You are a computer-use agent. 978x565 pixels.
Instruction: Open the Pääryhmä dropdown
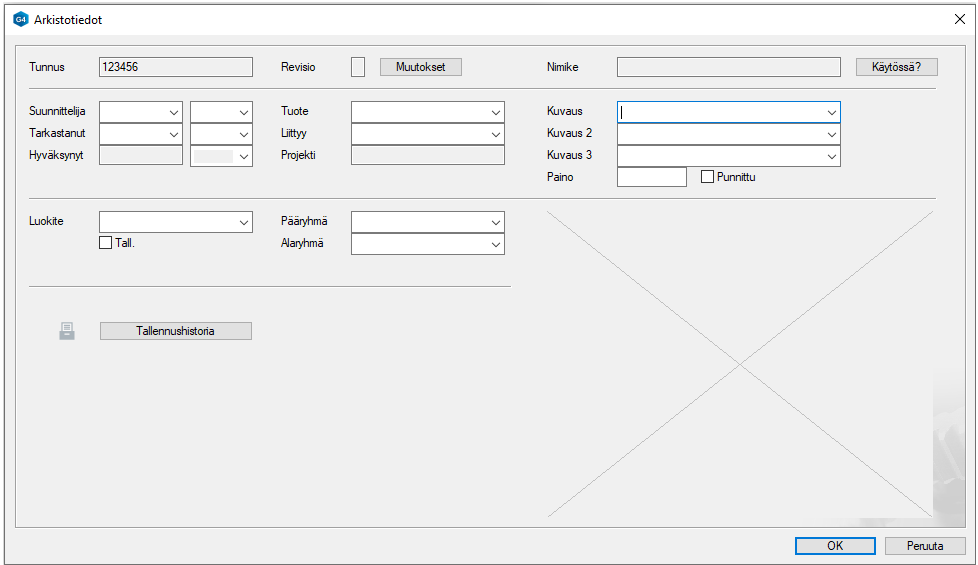click(x=495, y=222)
